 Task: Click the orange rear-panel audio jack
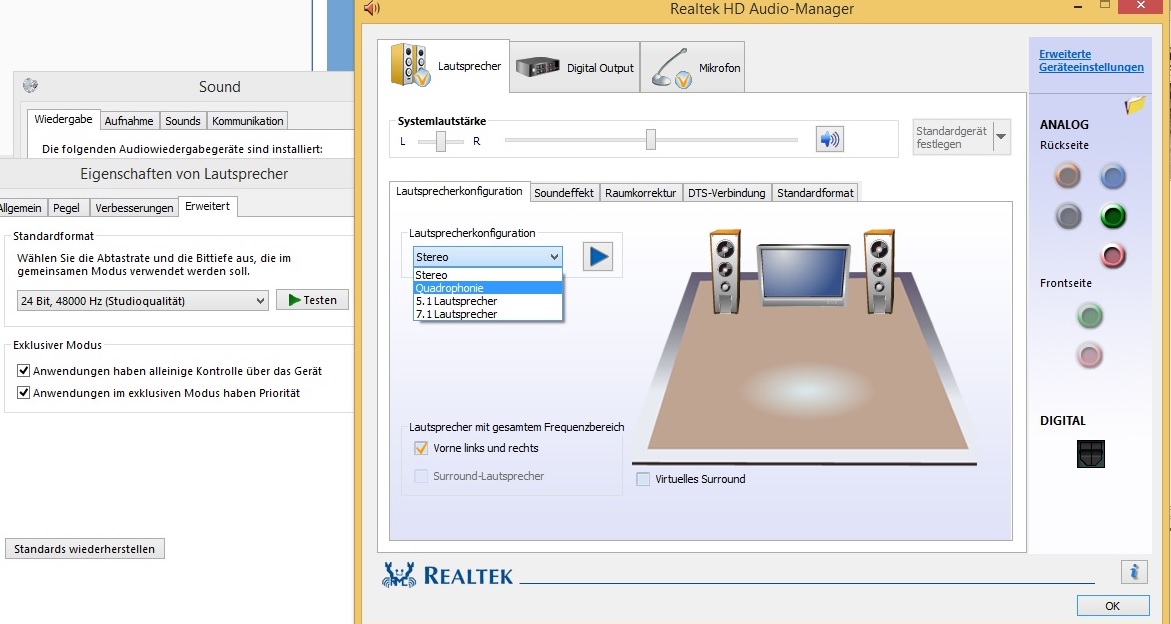point(1068,176)
